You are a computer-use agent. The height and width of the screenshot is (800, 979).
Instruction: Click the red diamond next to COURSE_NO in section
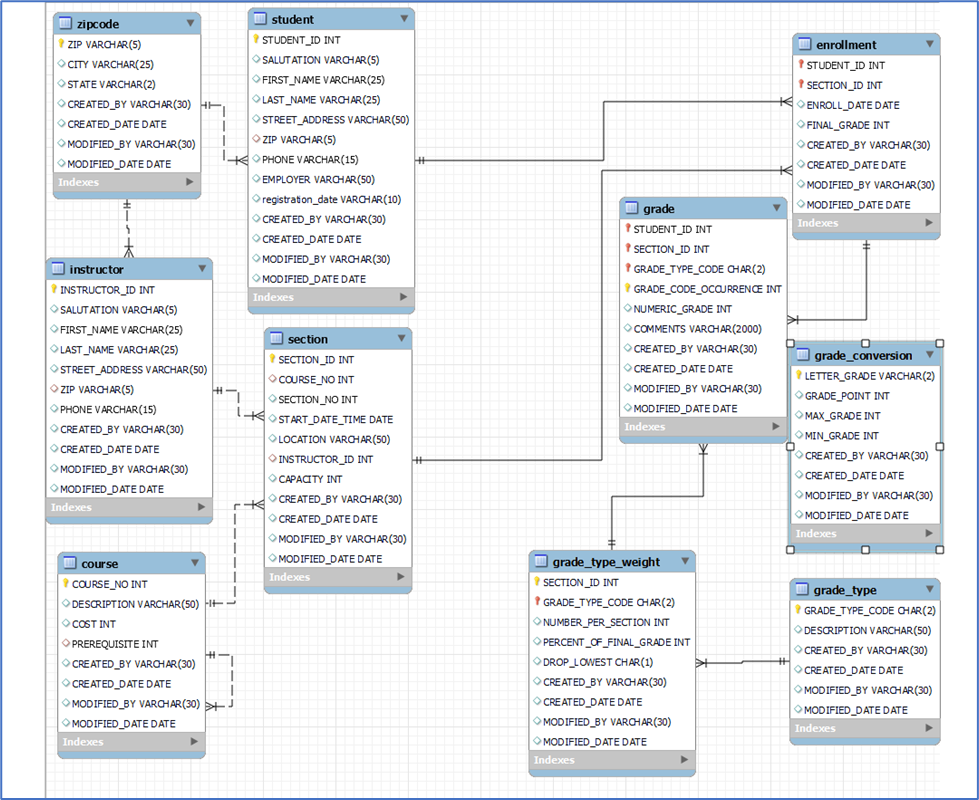270,379
